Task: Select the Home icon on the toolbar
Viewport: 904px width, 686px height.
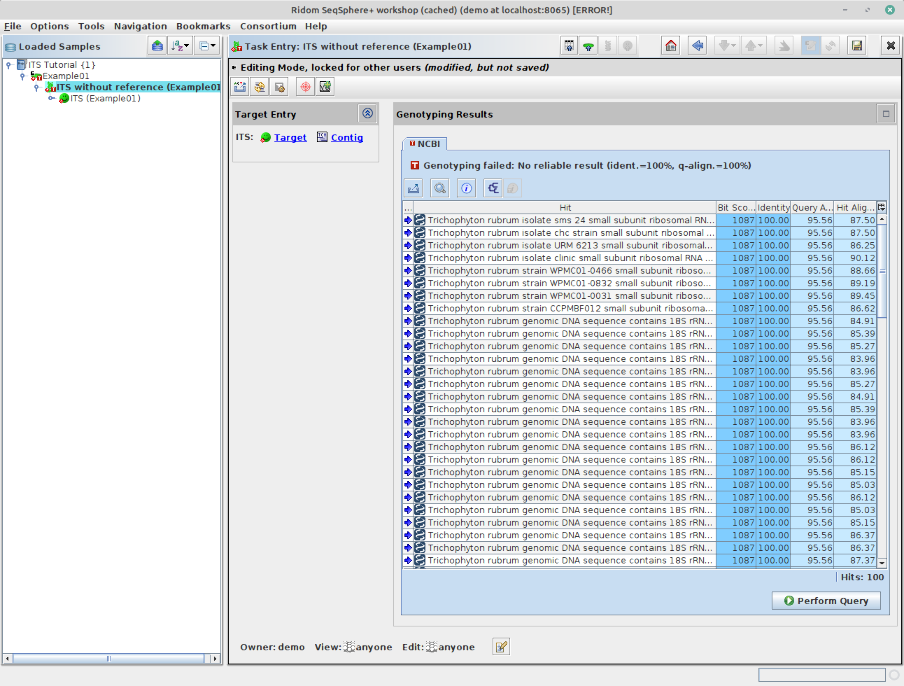Action: click(671, 45)
